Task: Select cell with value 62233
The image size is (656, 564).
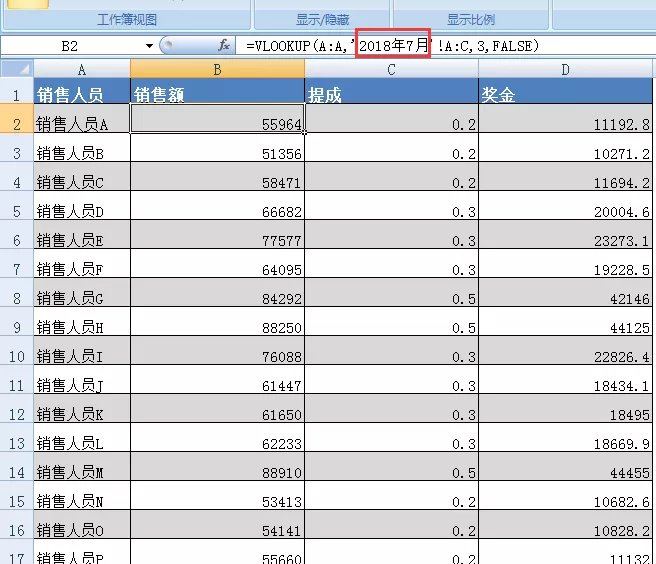Action: coord(218,438)
